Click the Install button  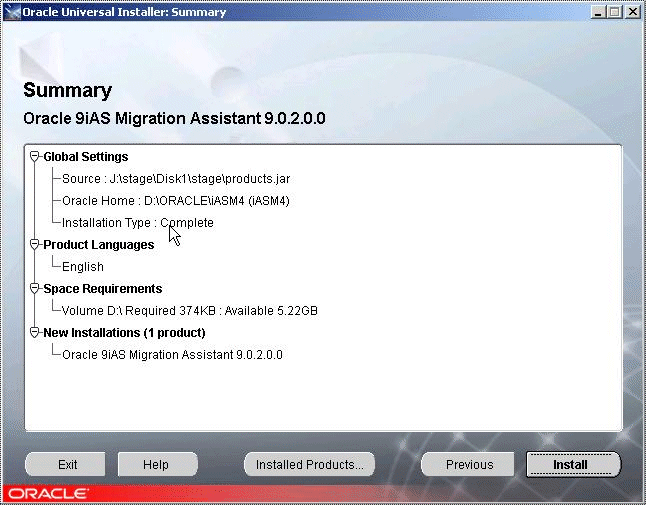[x=573, y=465]
